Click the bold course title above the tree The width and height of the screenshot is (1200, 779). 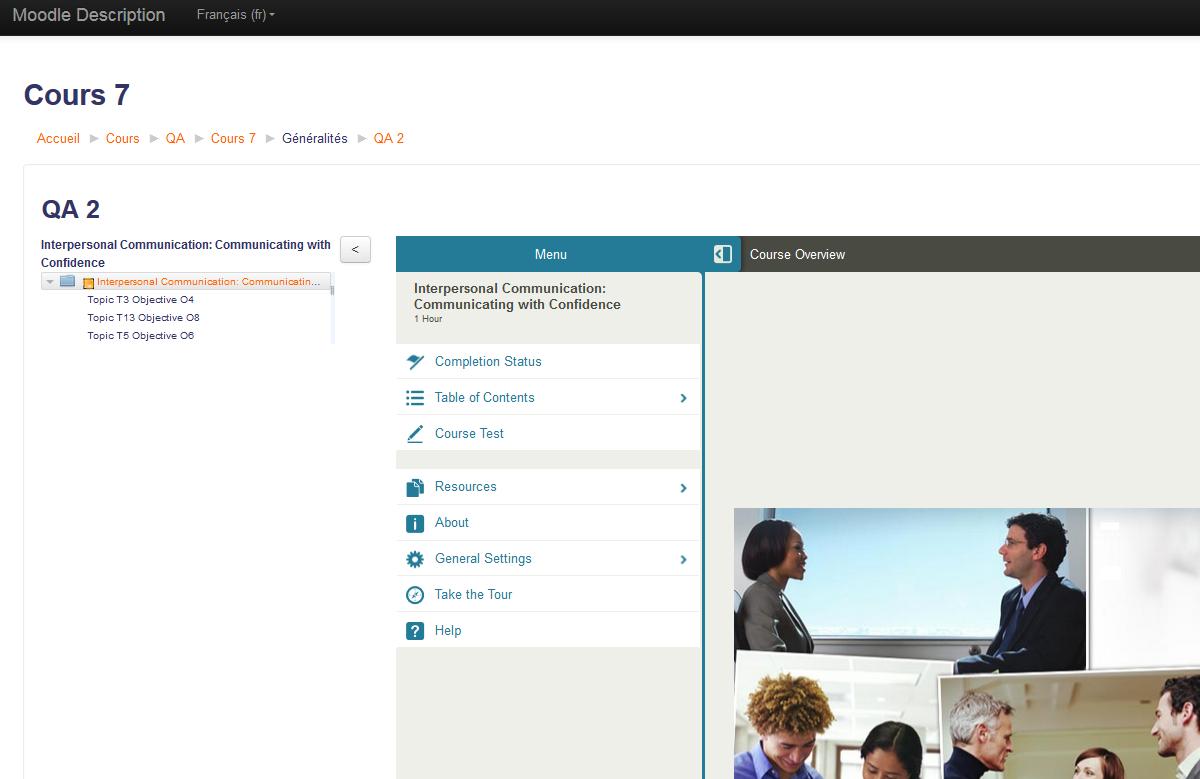tap(186, 253)
